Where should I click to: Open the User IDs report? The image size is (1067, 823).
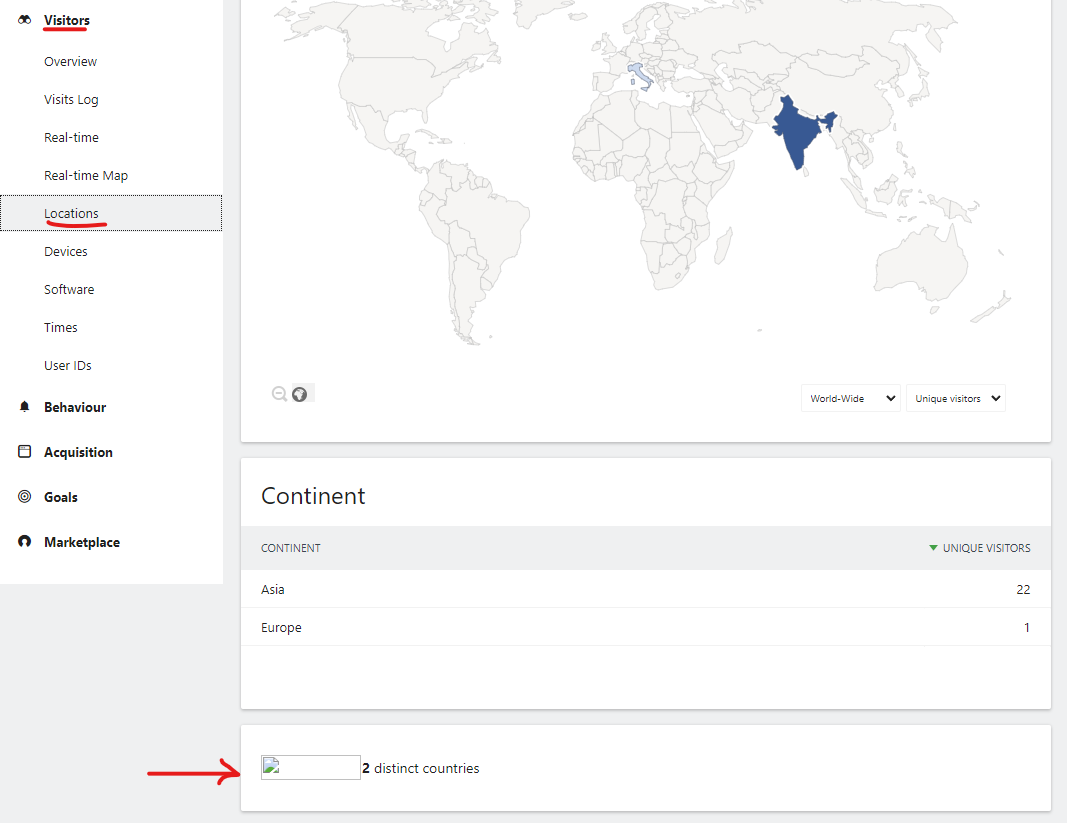coord(67,366)
